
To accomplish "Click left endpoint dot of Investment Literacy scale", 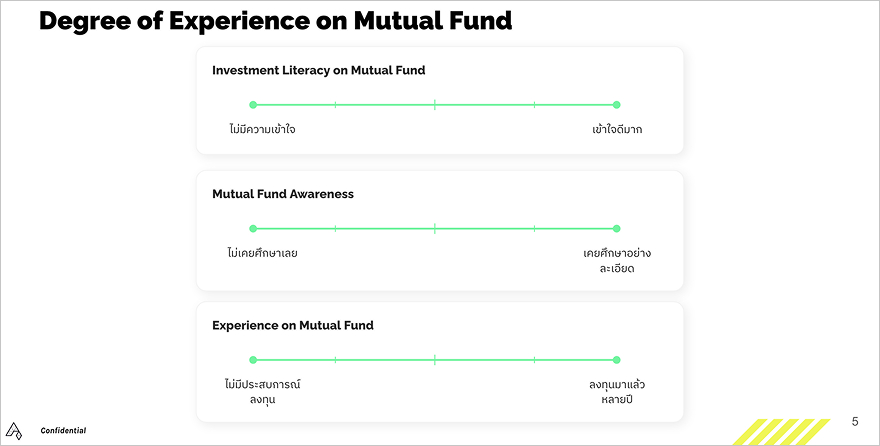I will pos(253,105).
